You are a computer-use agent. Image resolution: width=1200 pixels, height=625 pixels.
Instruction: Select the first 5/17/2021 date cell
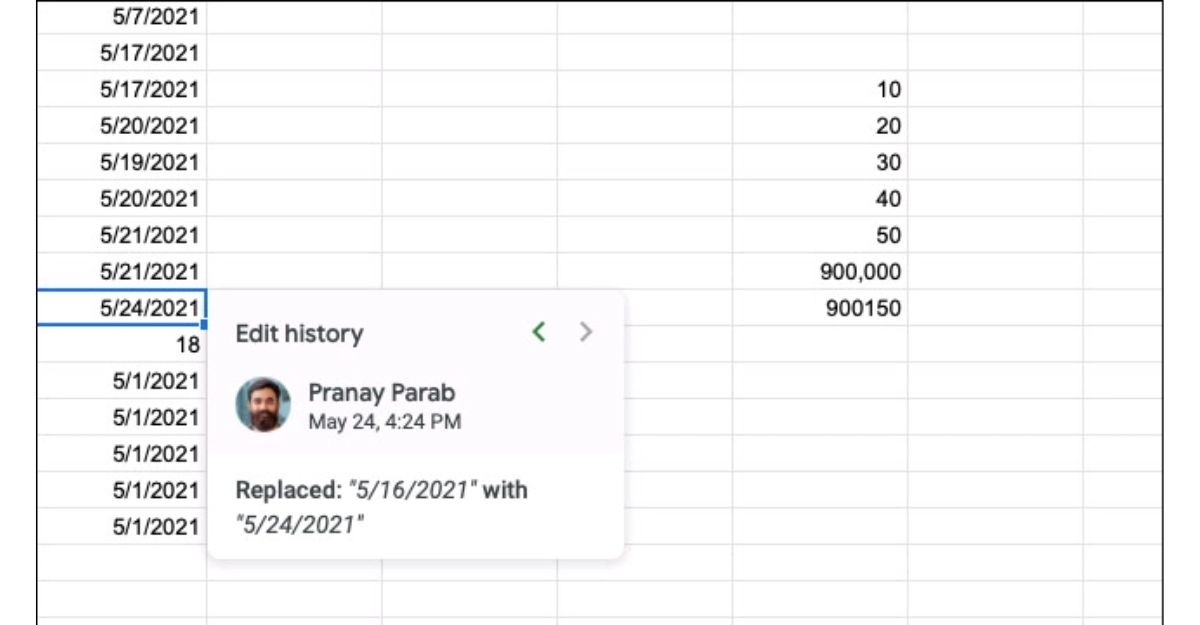pos(122,53)
